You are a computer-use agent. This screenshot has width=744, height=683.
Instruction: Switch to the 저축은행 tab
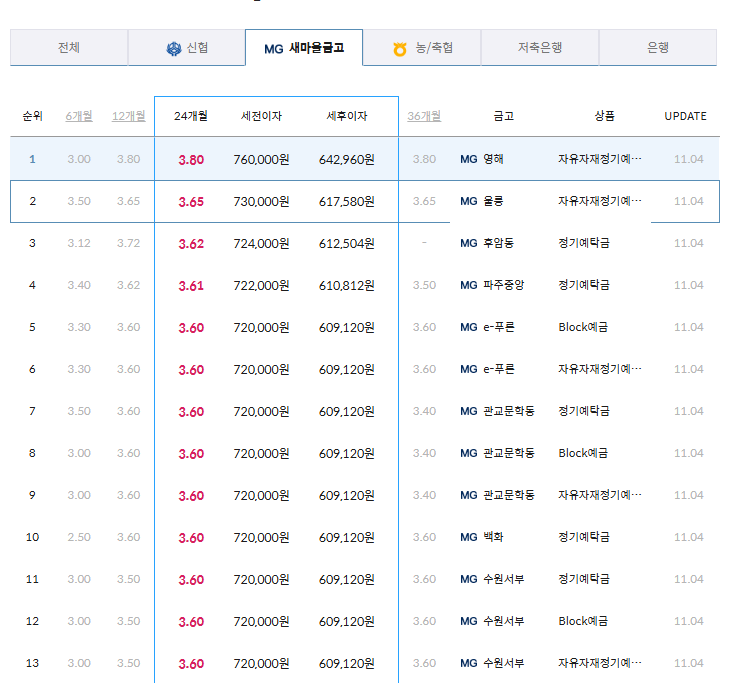pyautogui.click(x=540, y=47)
